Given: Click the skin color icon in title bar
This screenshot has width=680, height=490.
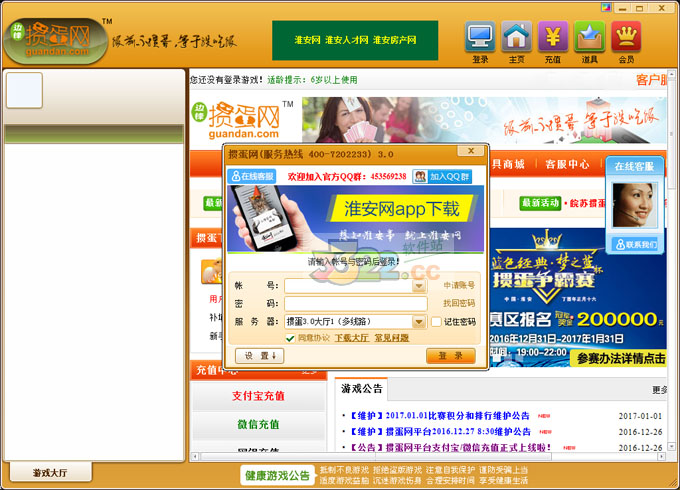Looking at the screenshot, I should pyautogui.click(x=606, y=7).
